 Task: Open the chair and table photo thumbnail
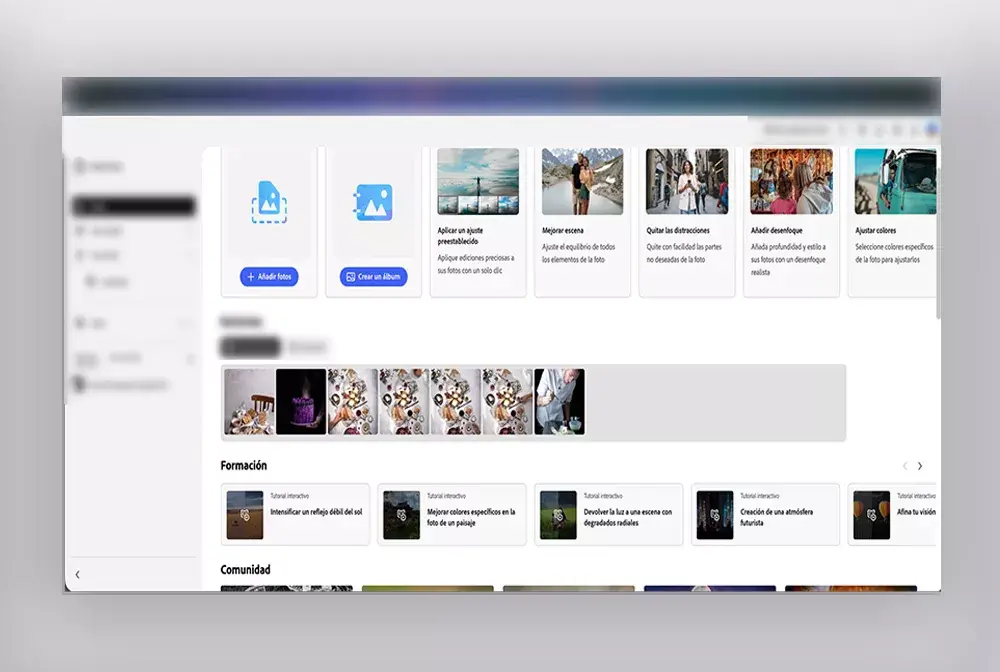(249, 401)
